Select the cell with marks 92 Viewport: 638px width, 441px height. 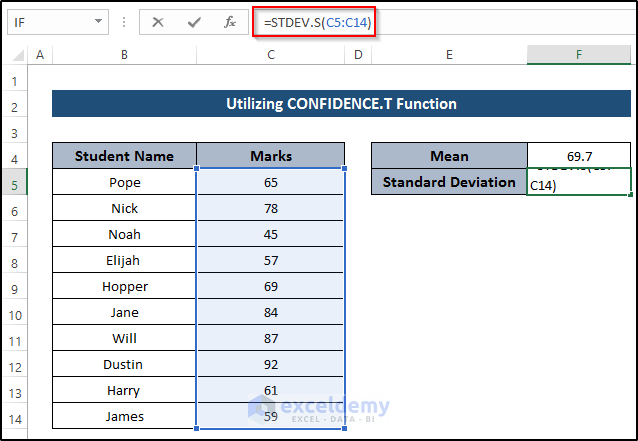tap(271, 364)
